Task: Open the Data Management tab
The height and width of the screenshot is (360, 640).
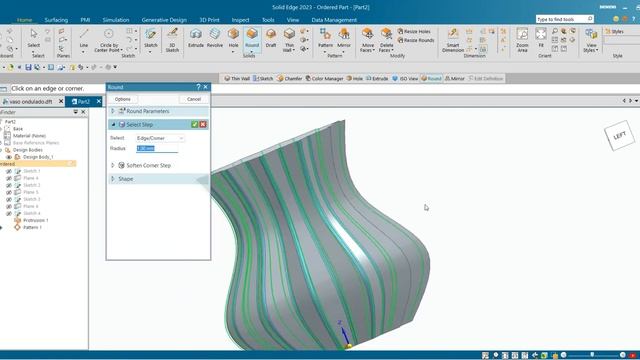Action: (x=334, y=20)
